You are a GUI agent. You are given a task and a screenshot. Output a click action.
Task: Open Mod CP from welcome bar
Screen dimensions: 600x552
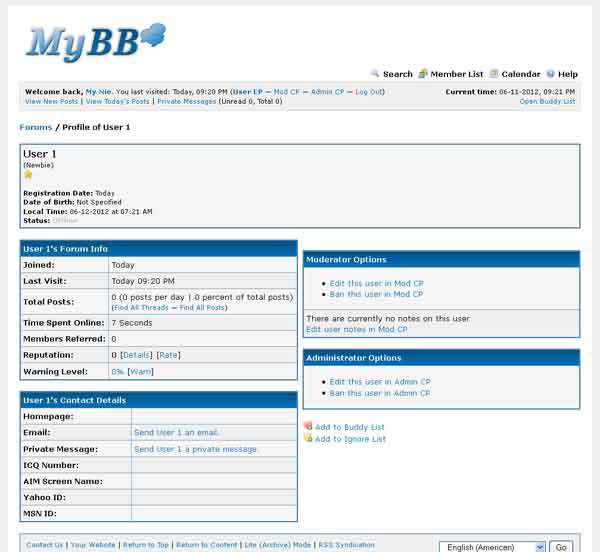pos(288,92)
